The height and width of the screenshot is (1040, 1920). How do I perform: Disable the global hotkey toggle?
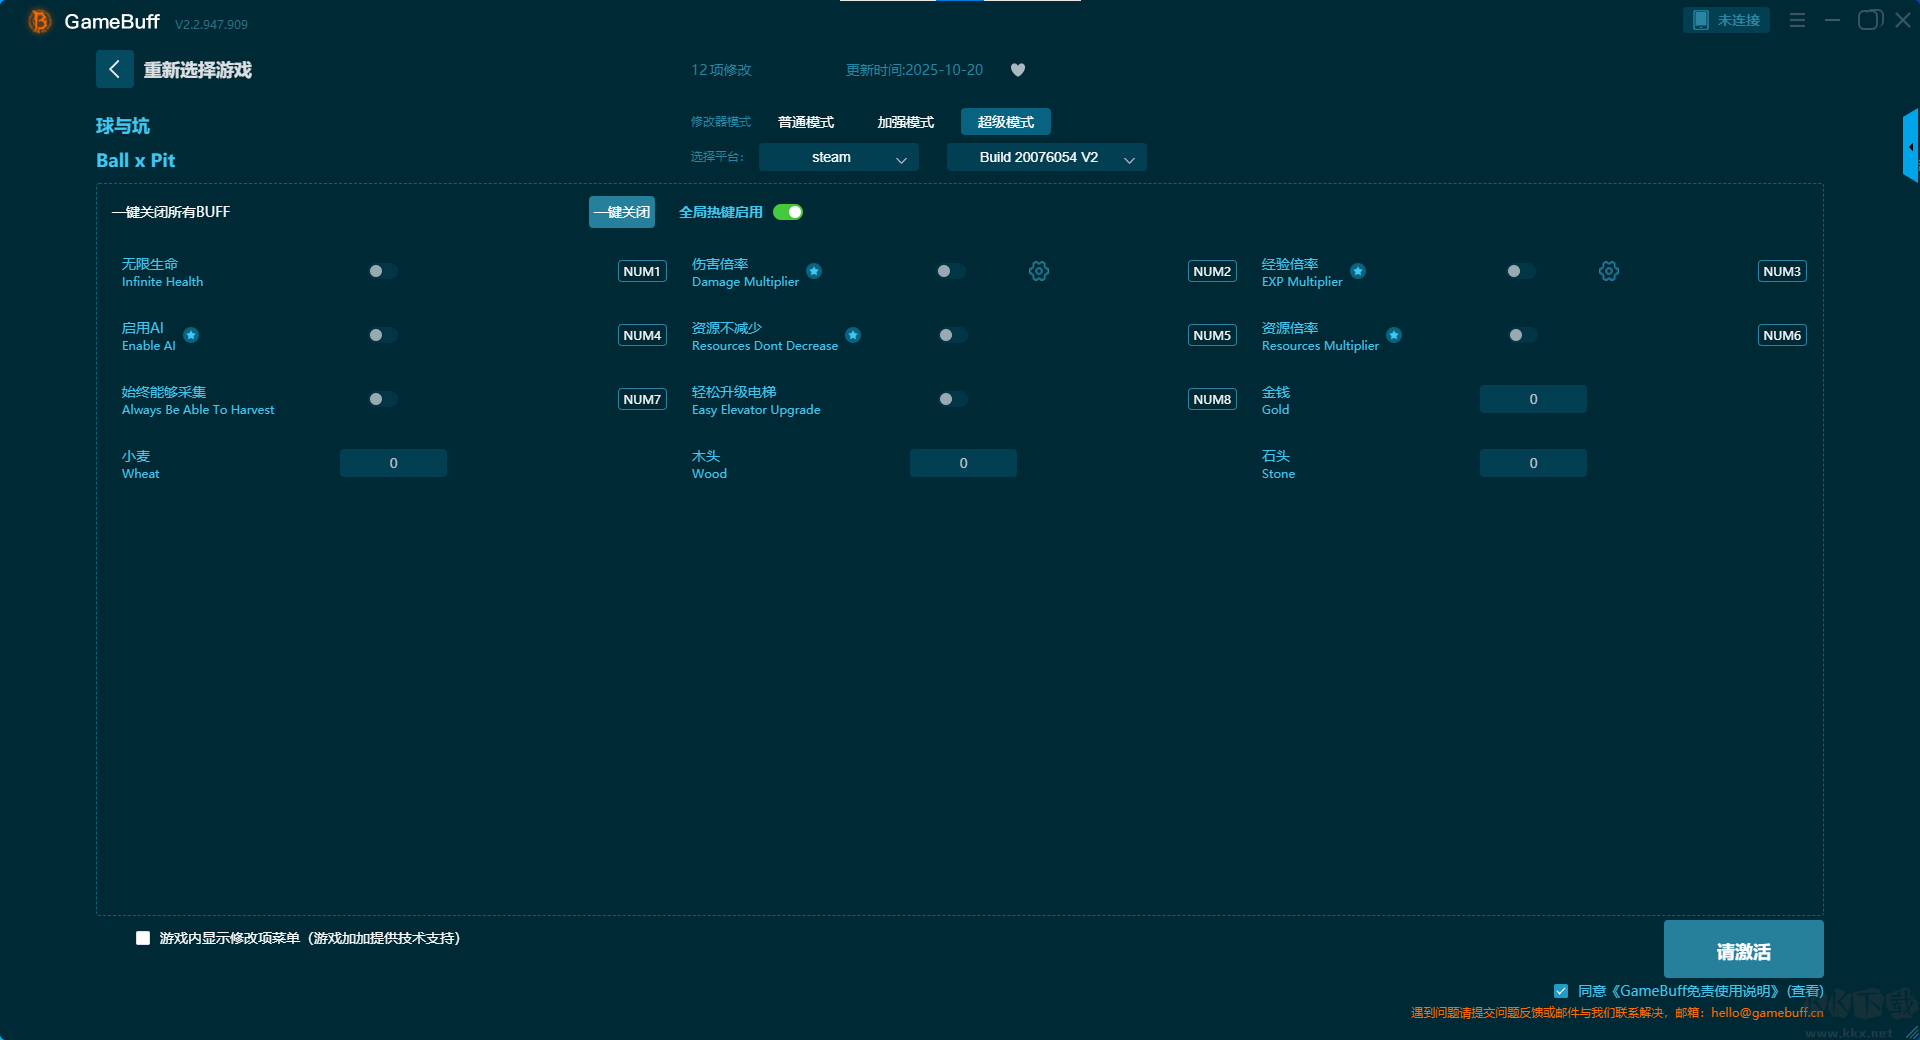pos(788,212)
